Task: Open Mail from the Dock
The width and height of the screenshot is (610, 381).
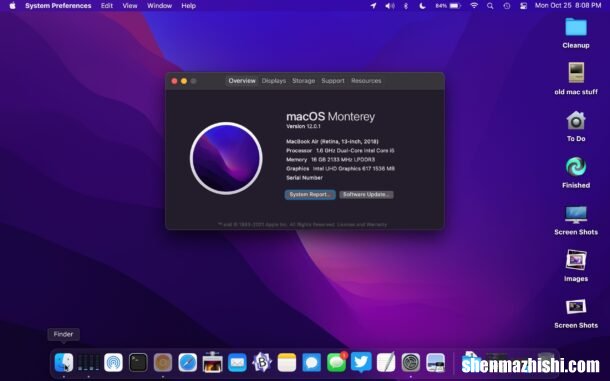Action: click(x=237, y=362)
